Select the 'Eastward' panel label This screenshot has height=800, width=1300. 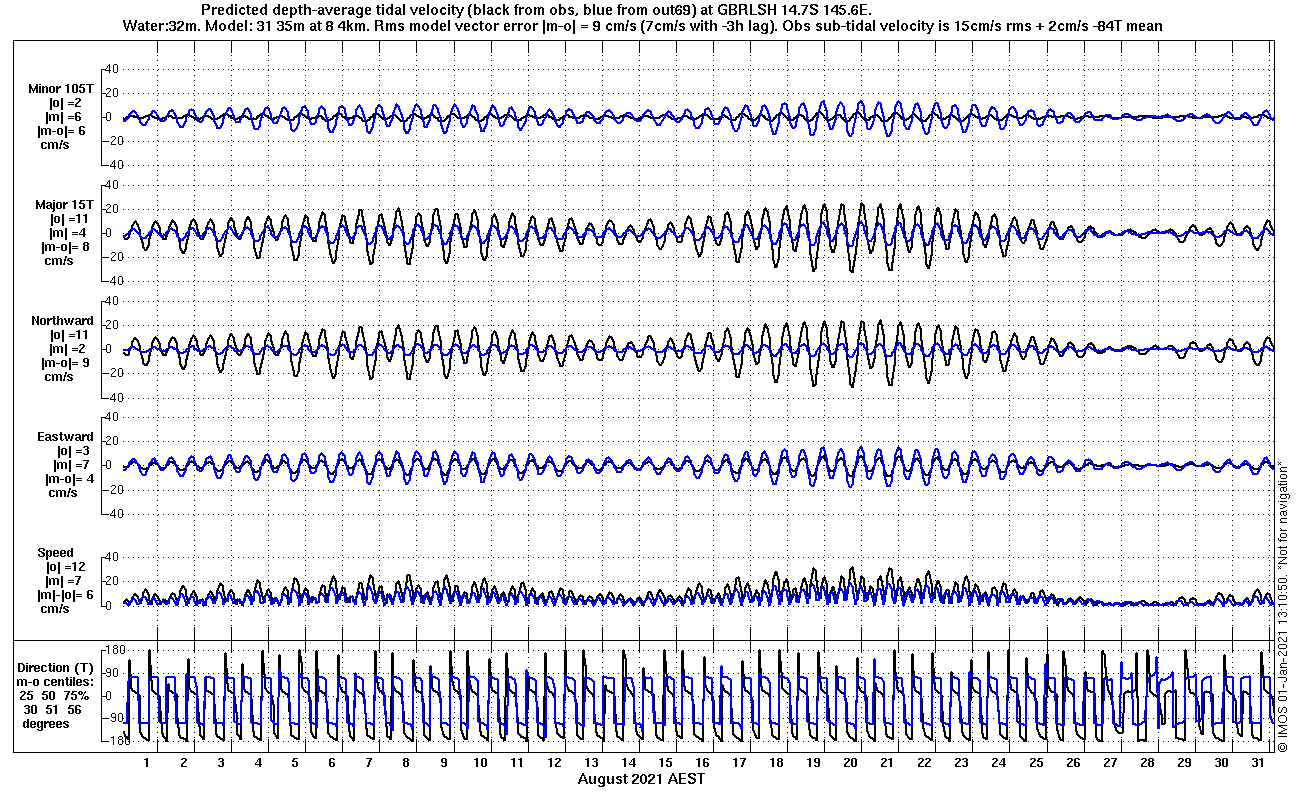(x=65, y=437)
